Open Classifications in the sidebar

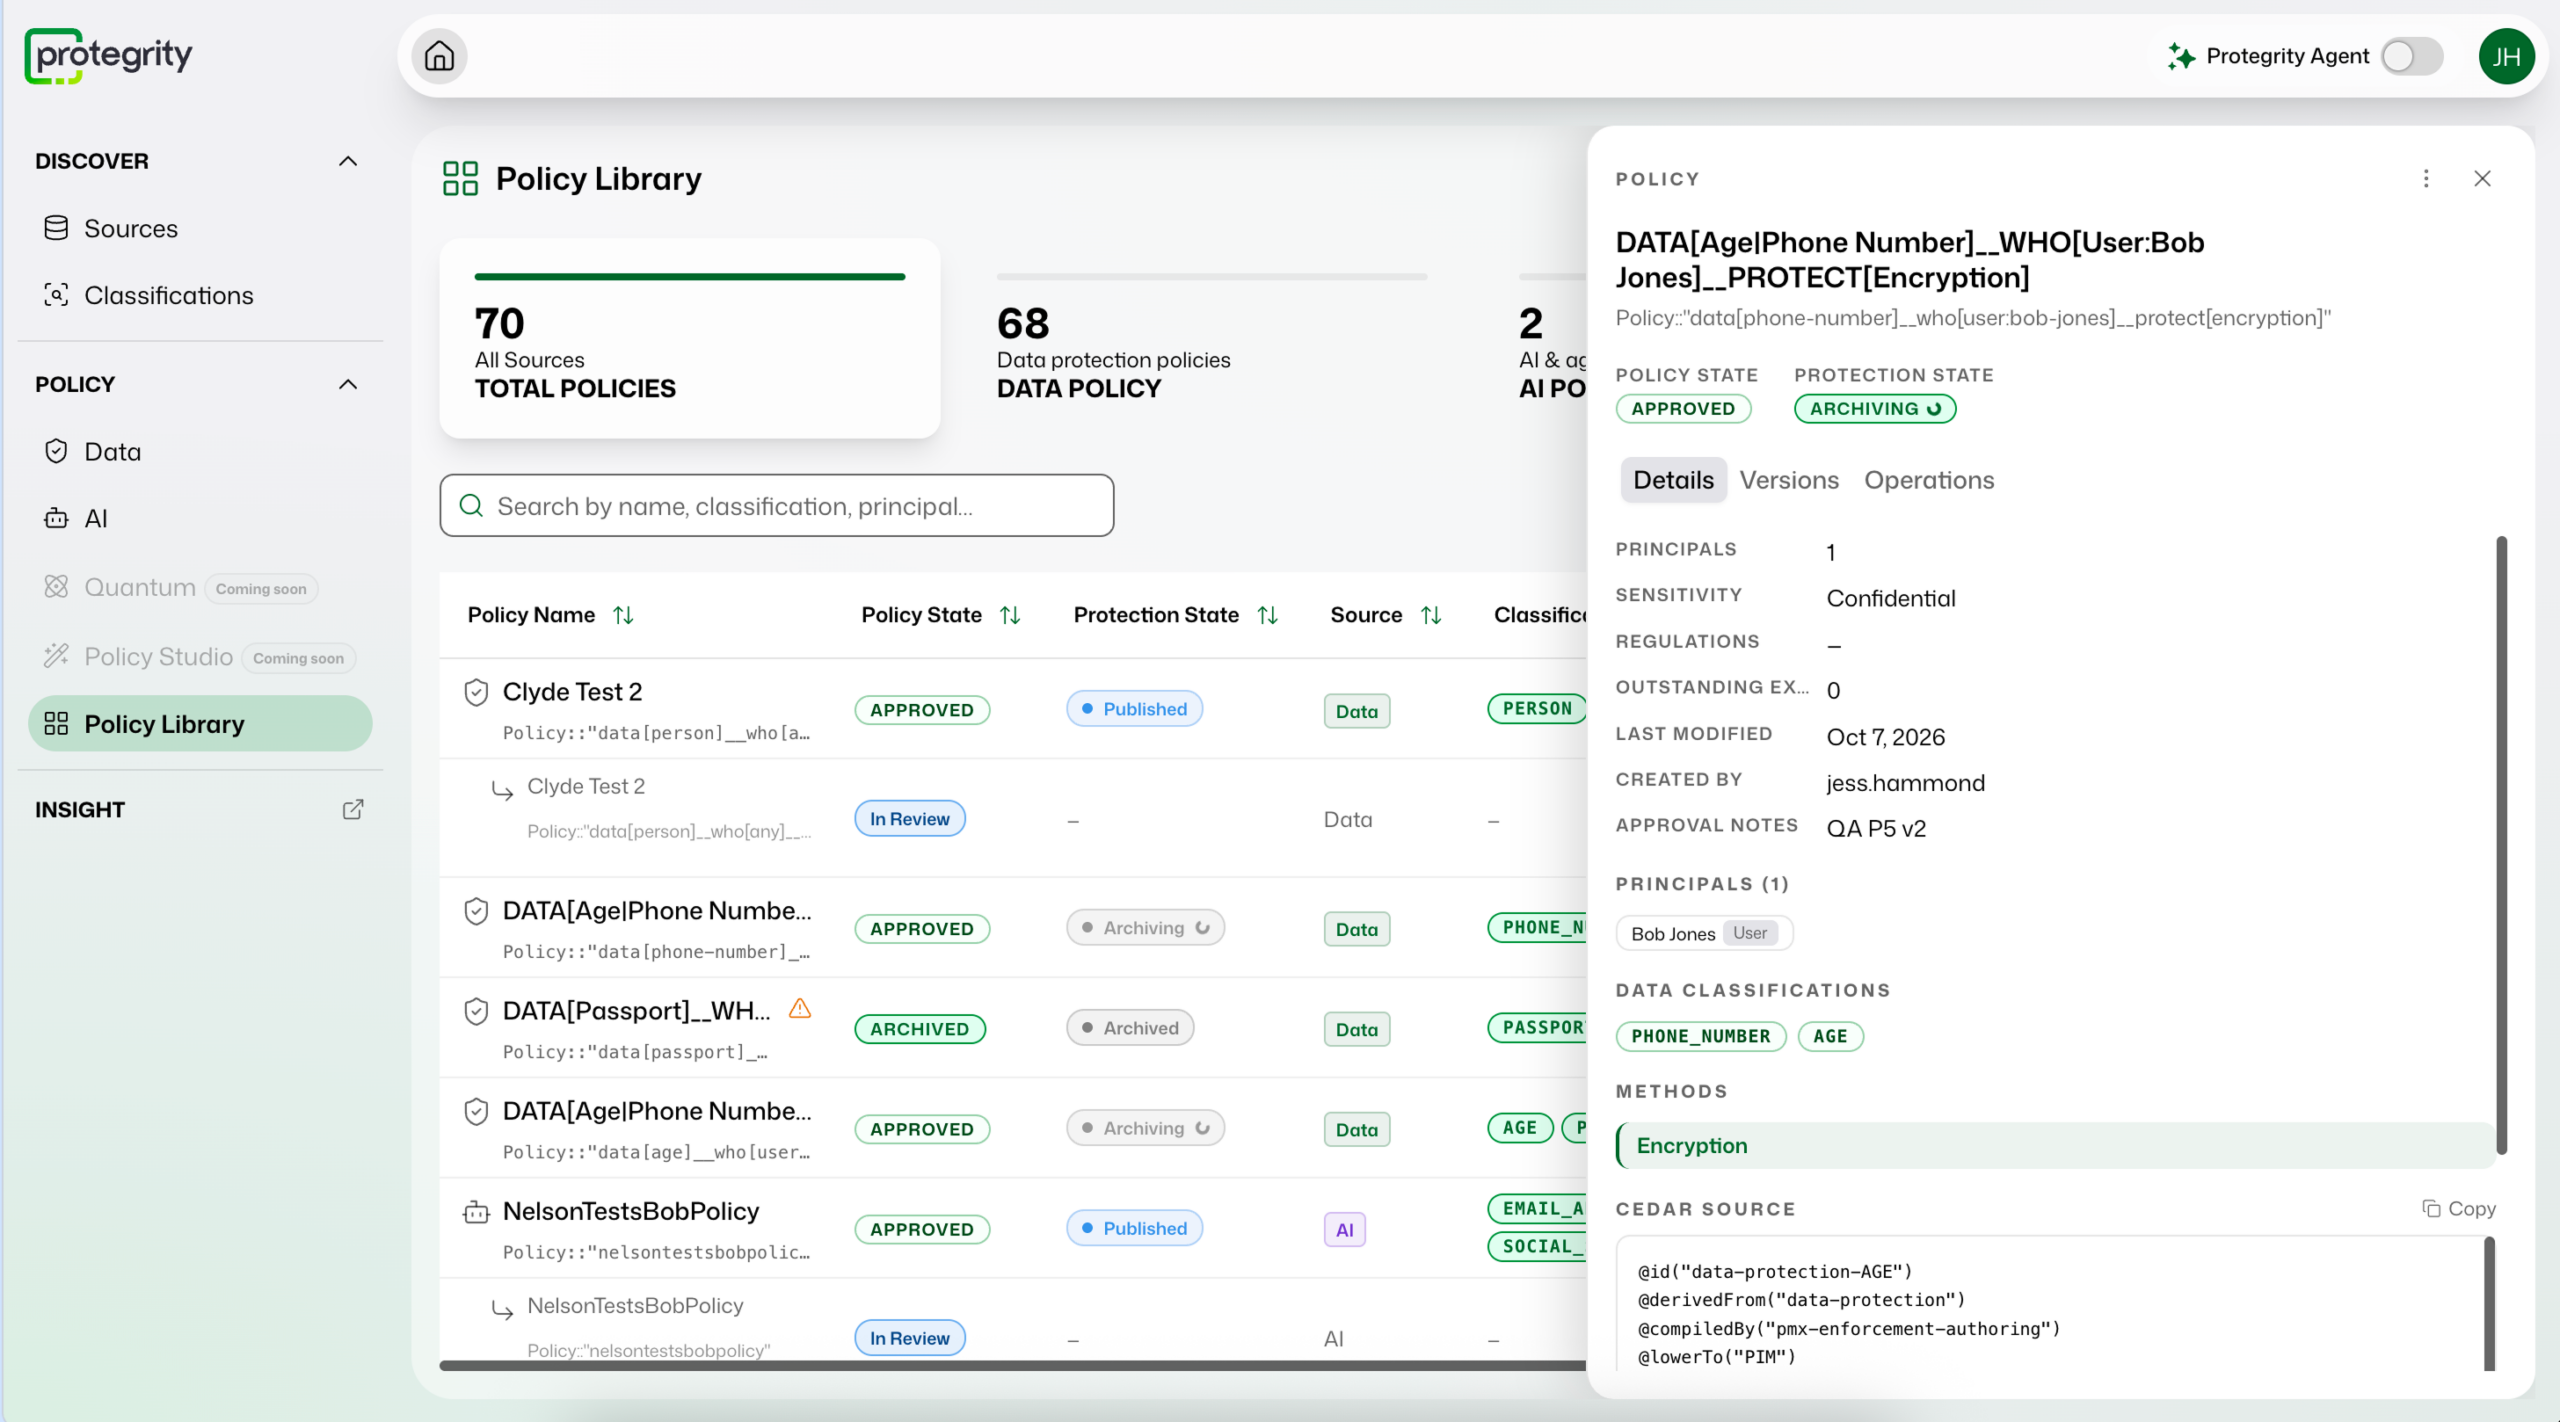pos(200,295)
